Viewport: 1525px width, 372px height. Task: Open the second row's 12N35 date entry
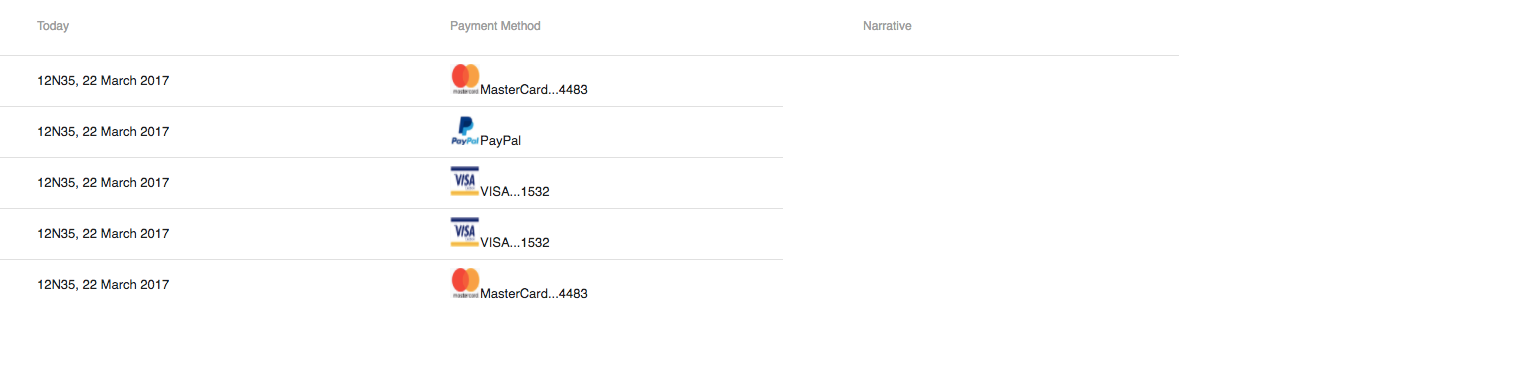click(x=103, y=132)
